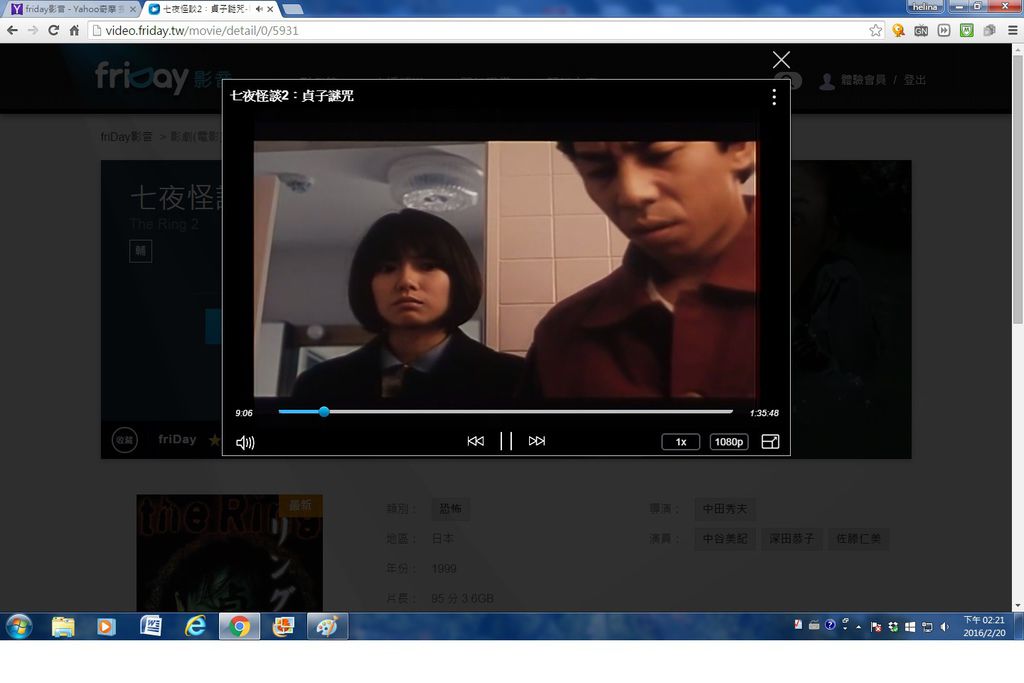This screenshot has width=1024, height=683.
Task: Go forward in Chrome browser
Action: pos(33,30)
